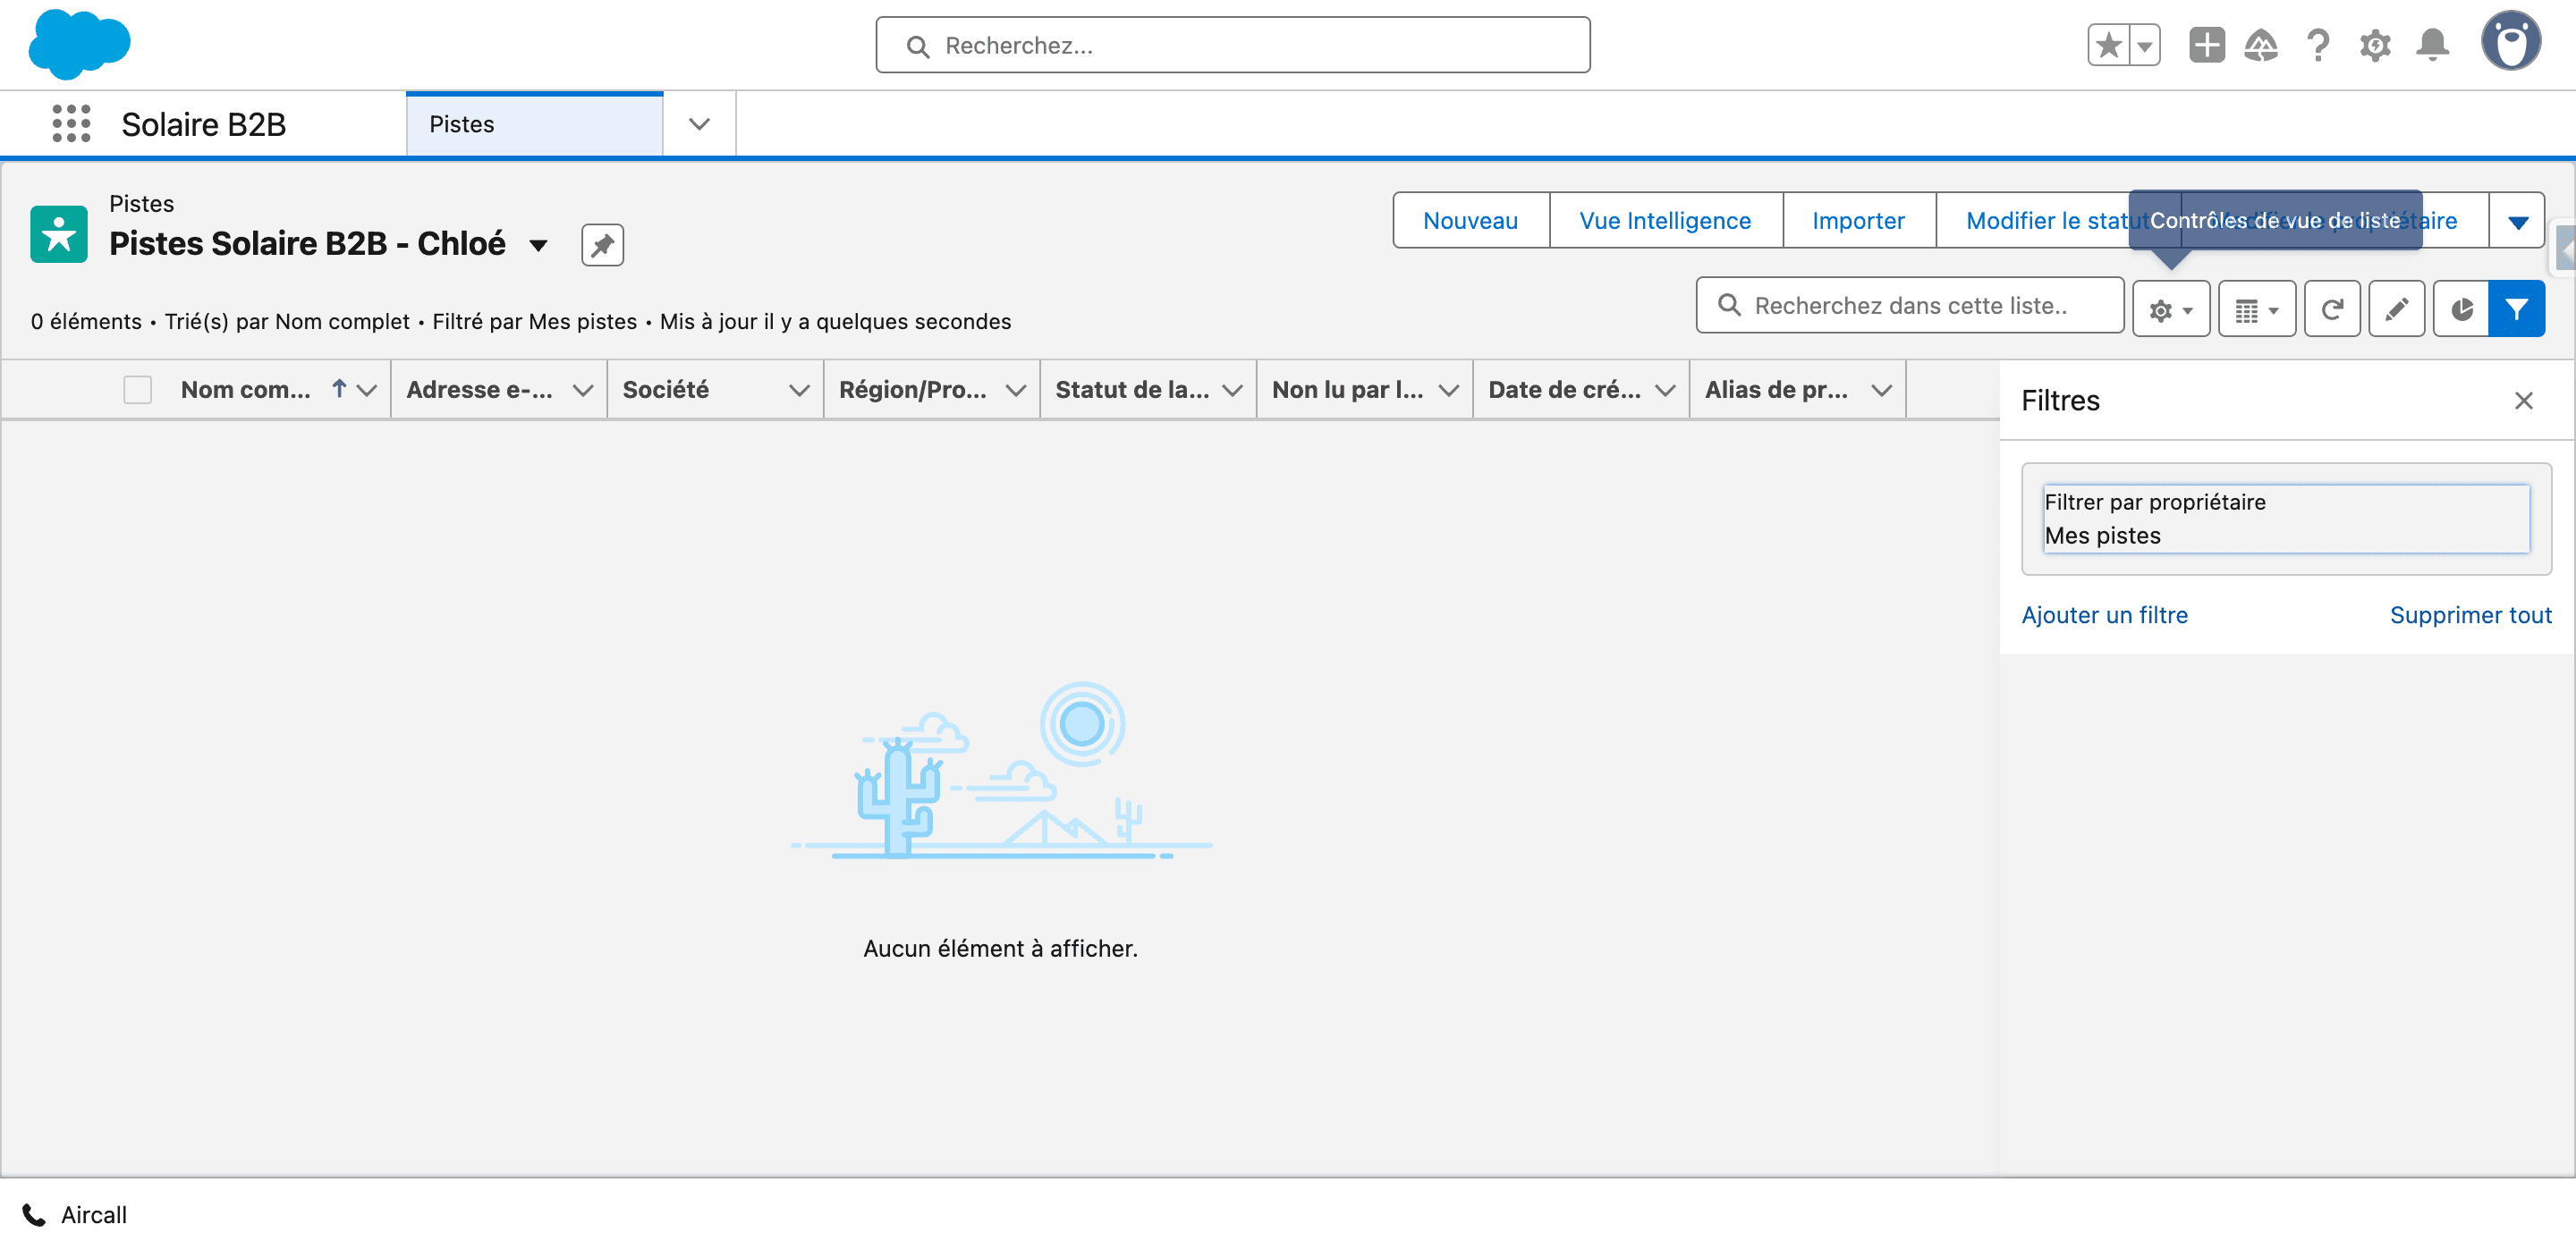Viewport: 2576px width, 1250px height.
Task: Click Modifier le statut button
Action: 2057,221
